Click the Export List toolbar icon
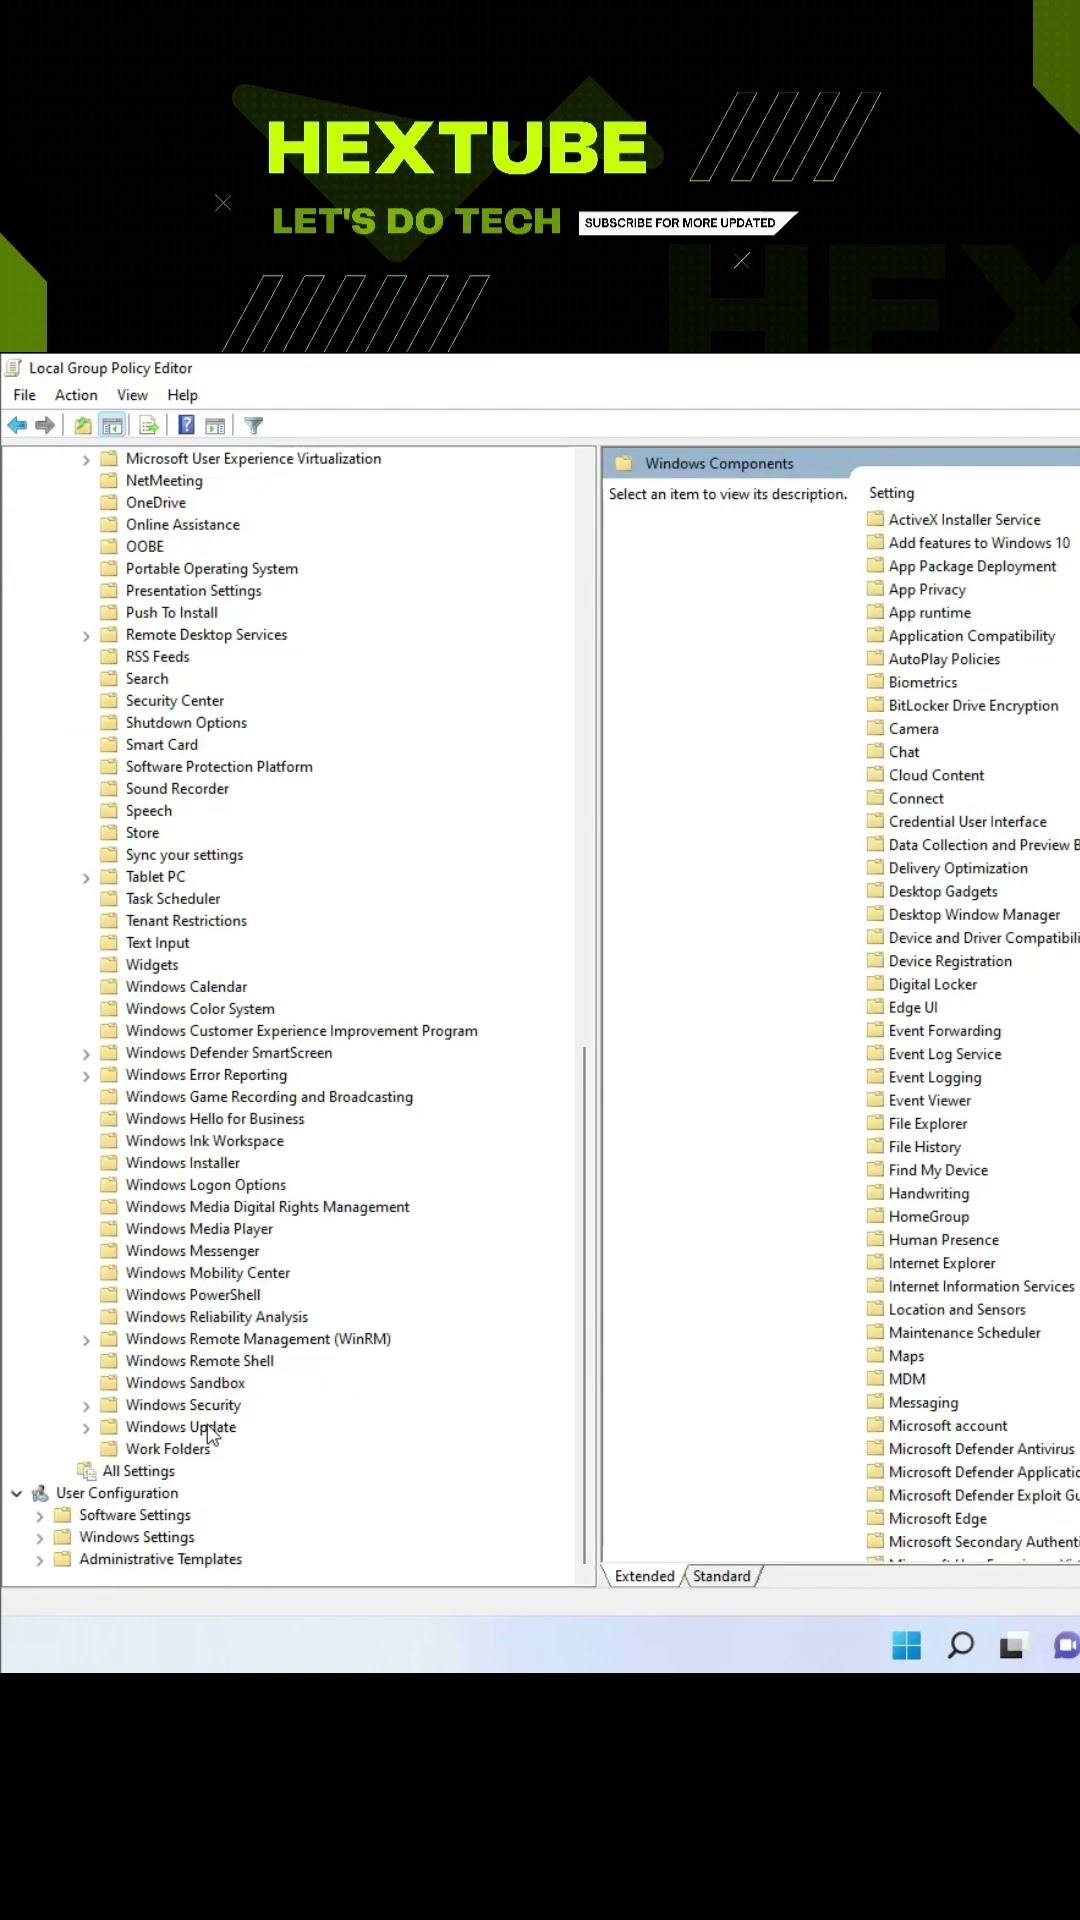The height and width of the screenshot is (1920, 1080). (149, 426)
